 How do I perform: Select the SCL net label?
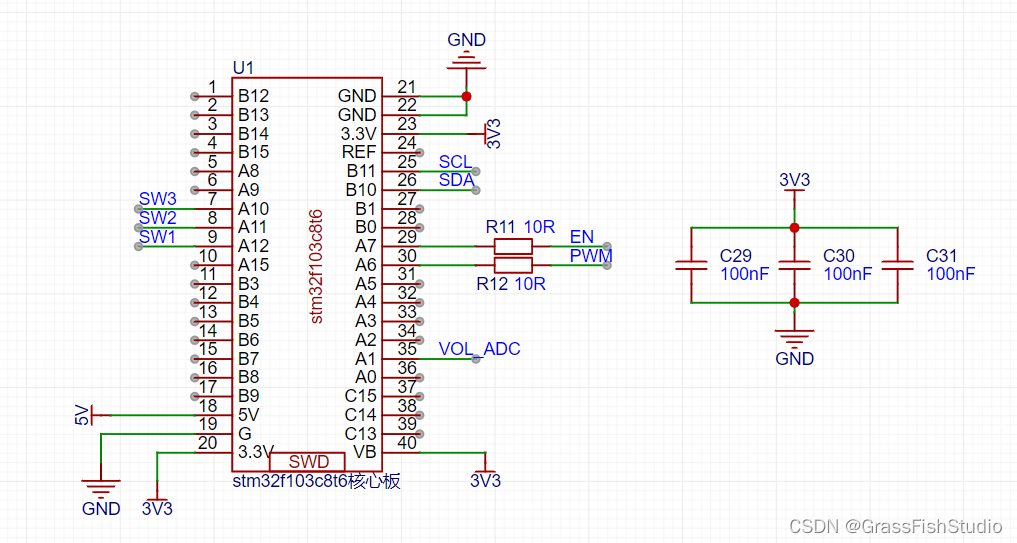[455, 162]
